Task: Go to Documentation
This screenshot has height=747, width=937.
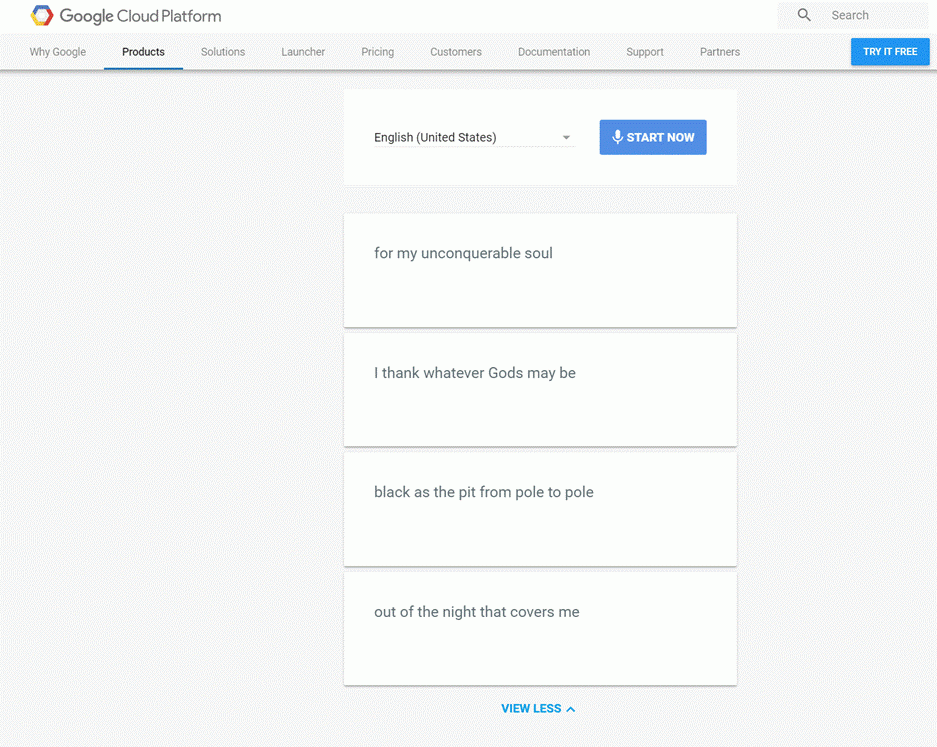Action: [x=554, y=52]
